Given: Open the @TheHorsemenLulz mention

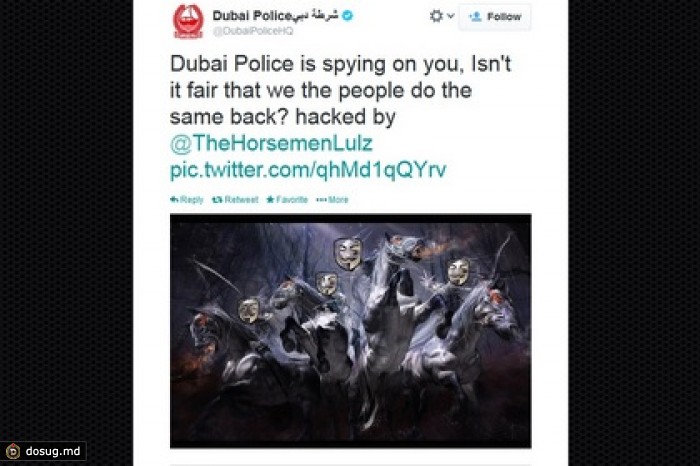Looking at the screenshot, I should click(x=271, y=143).
